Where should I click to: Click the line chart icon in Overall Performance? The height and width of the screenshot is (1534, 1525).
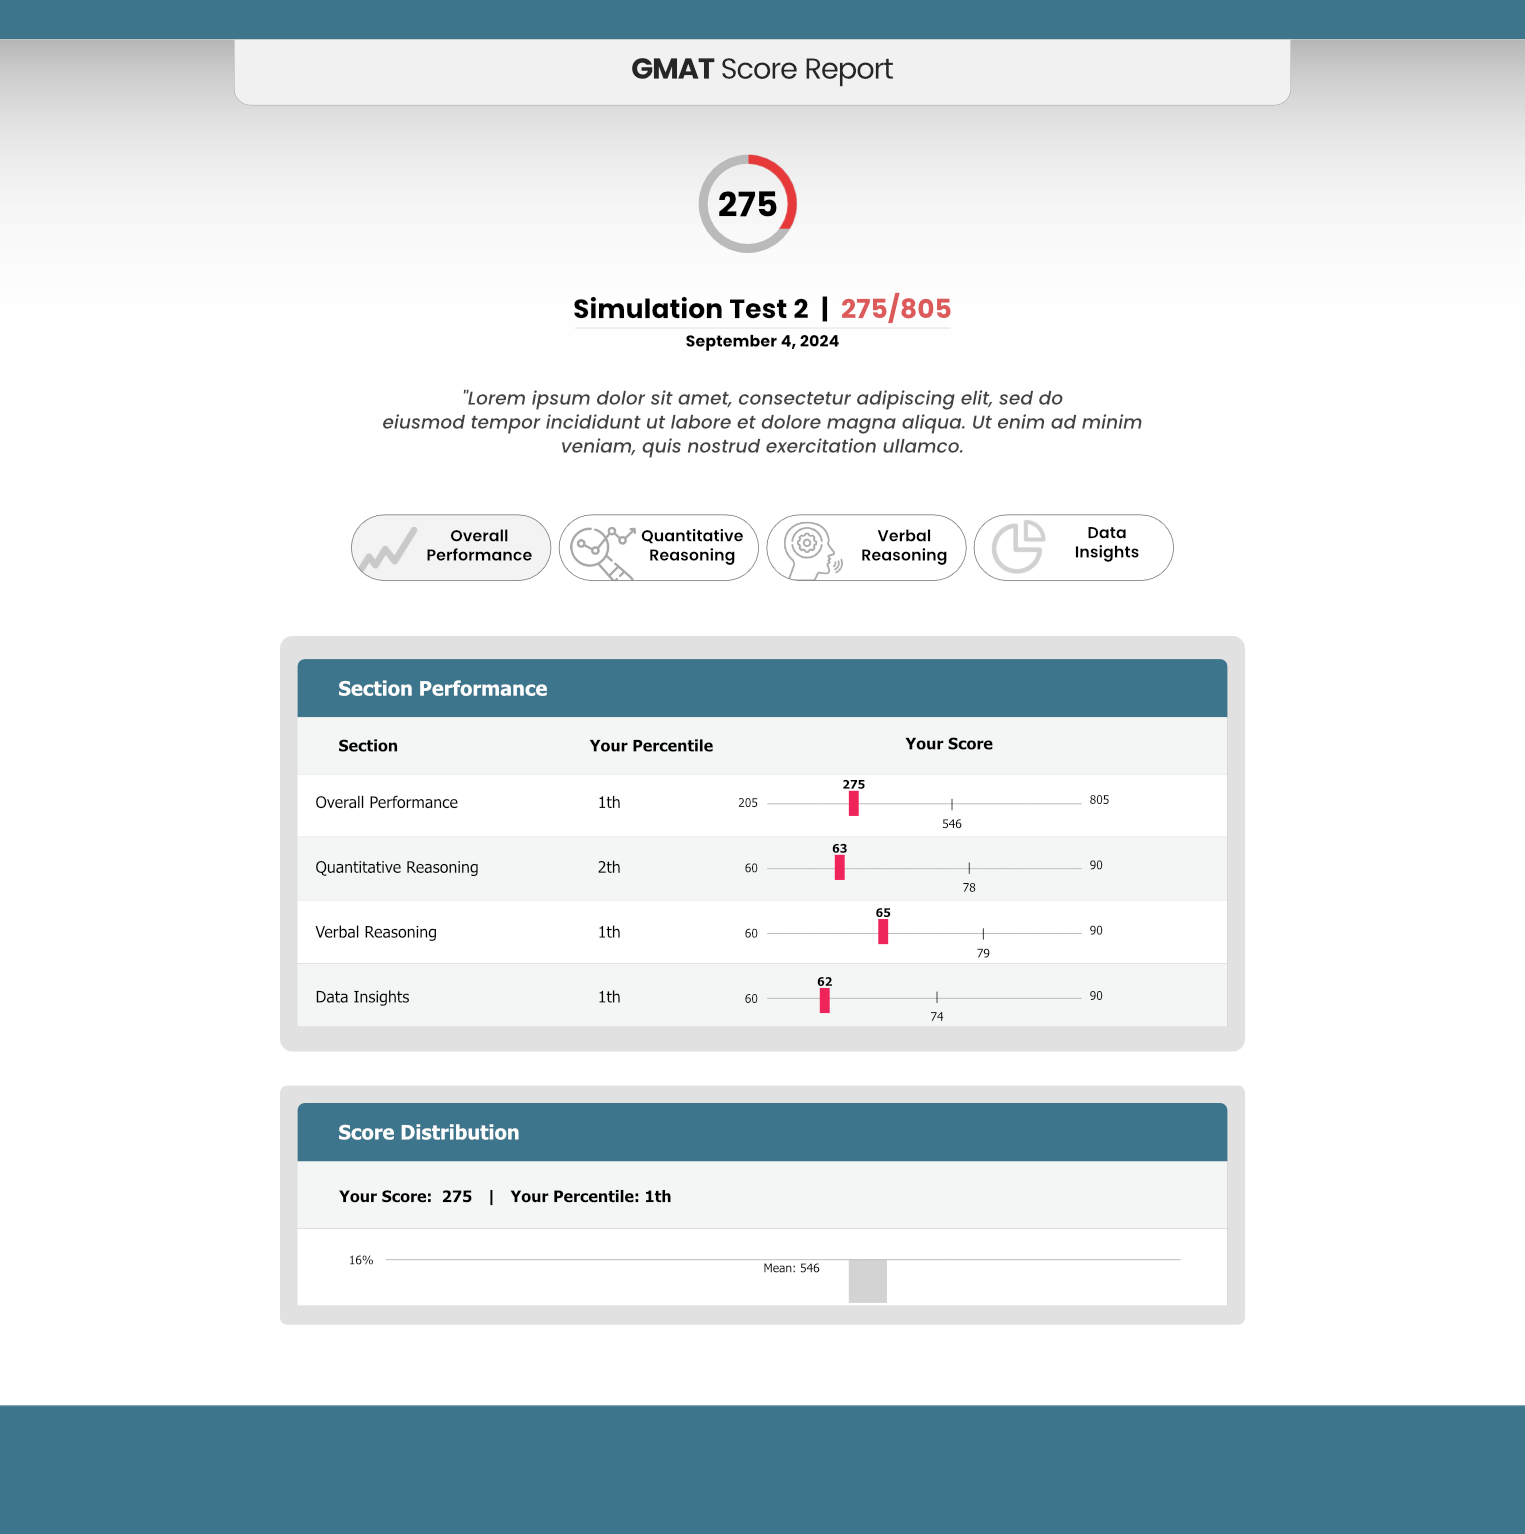click(388, 549)
